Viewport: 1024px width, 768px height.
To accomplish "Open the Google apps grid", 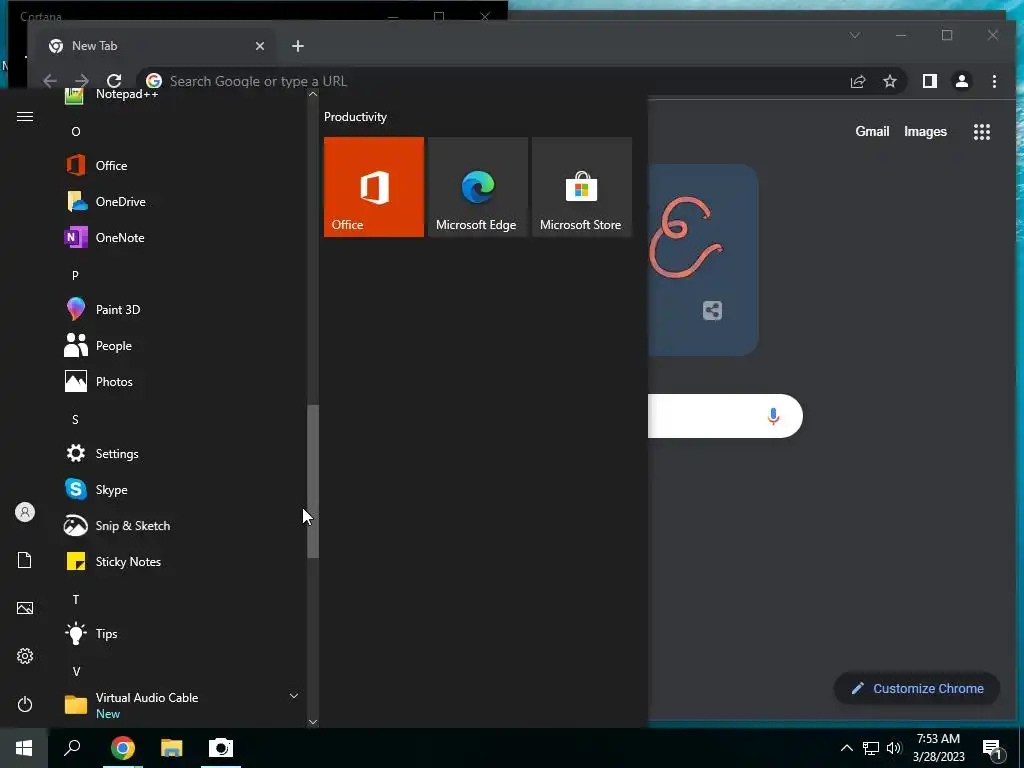I will pos(982,132).
